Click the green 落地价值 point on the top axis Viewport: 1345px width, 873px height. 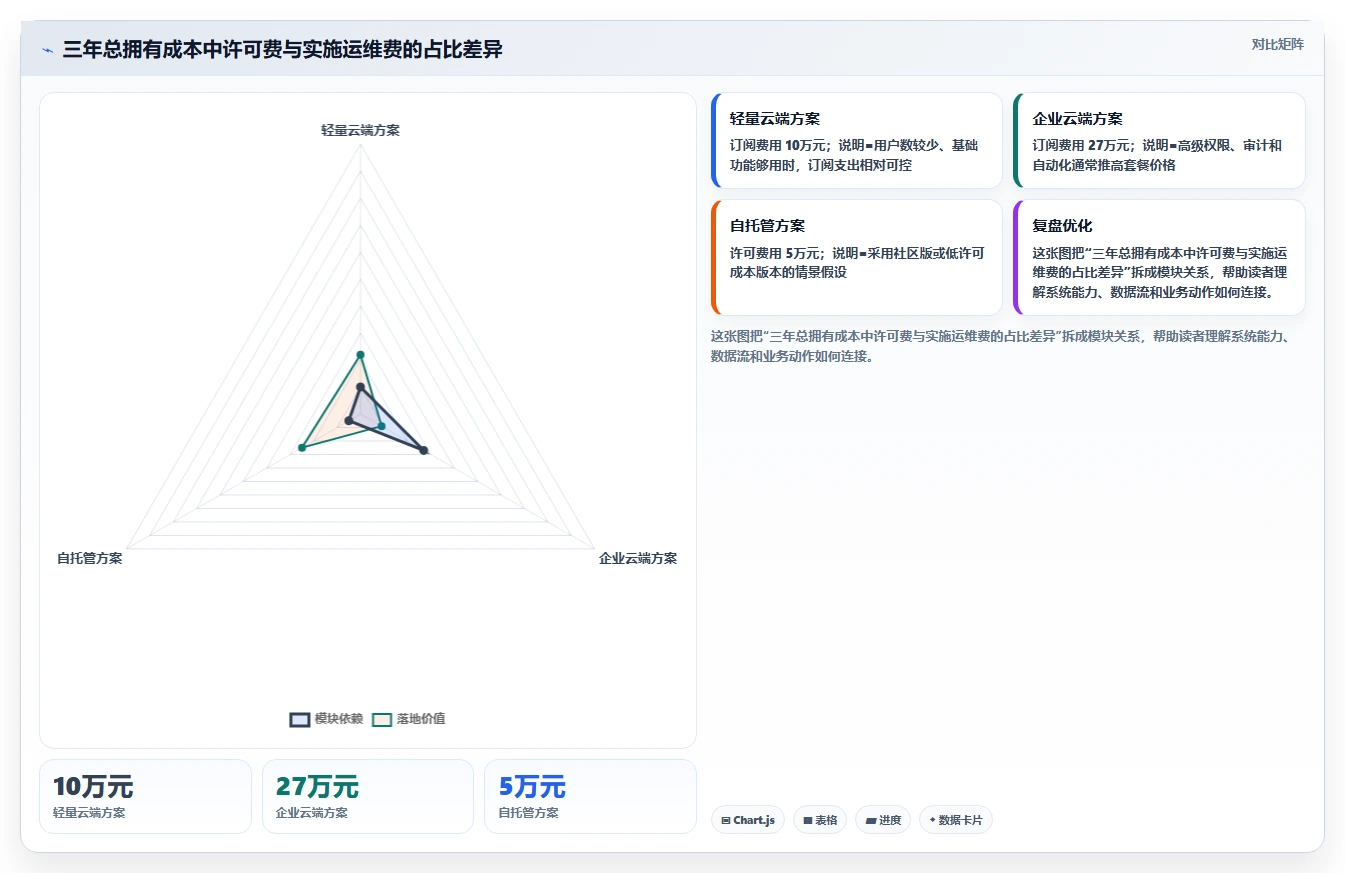click(x=361, y=354)
